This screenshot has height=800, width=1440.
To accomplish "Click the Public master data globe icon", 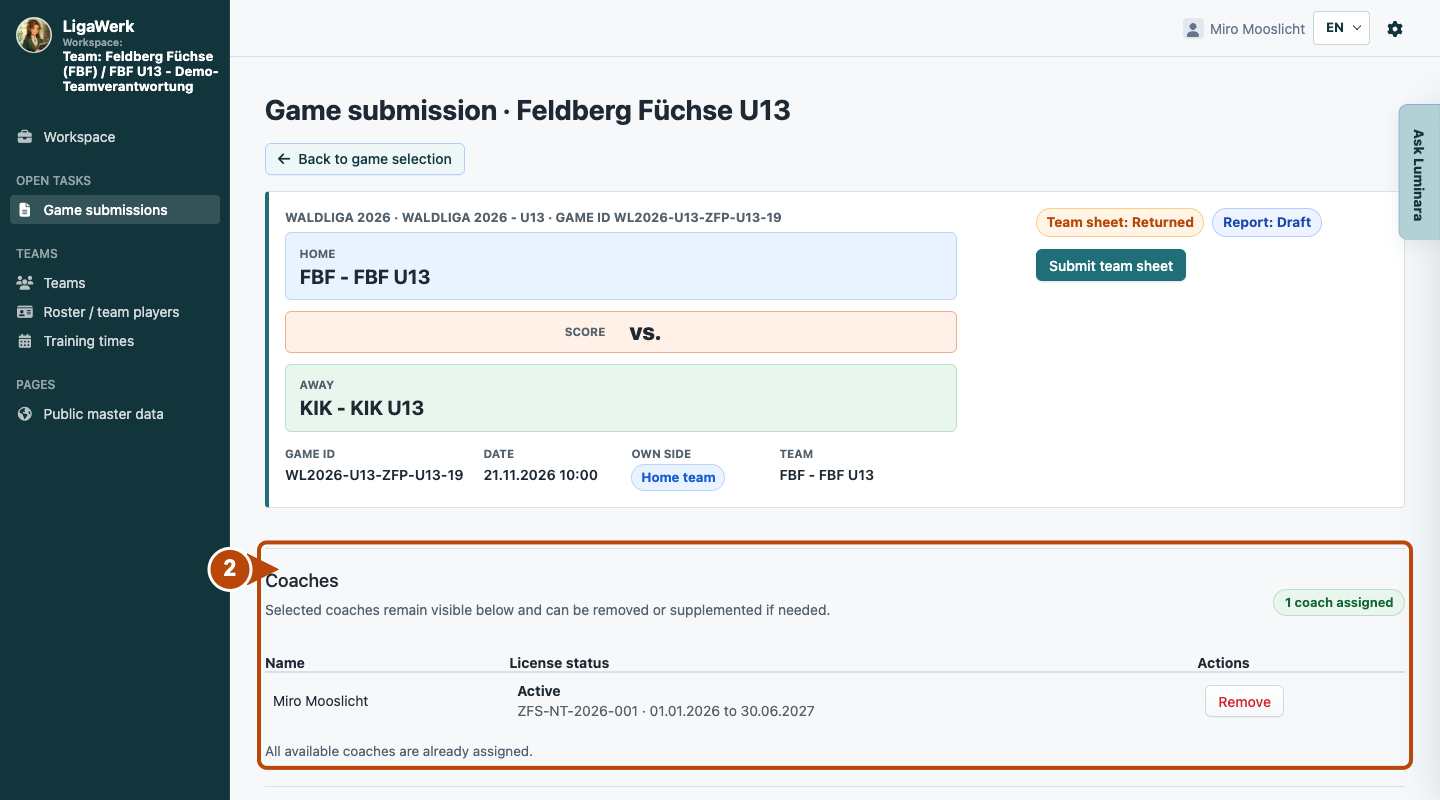I will coord(25,414).
